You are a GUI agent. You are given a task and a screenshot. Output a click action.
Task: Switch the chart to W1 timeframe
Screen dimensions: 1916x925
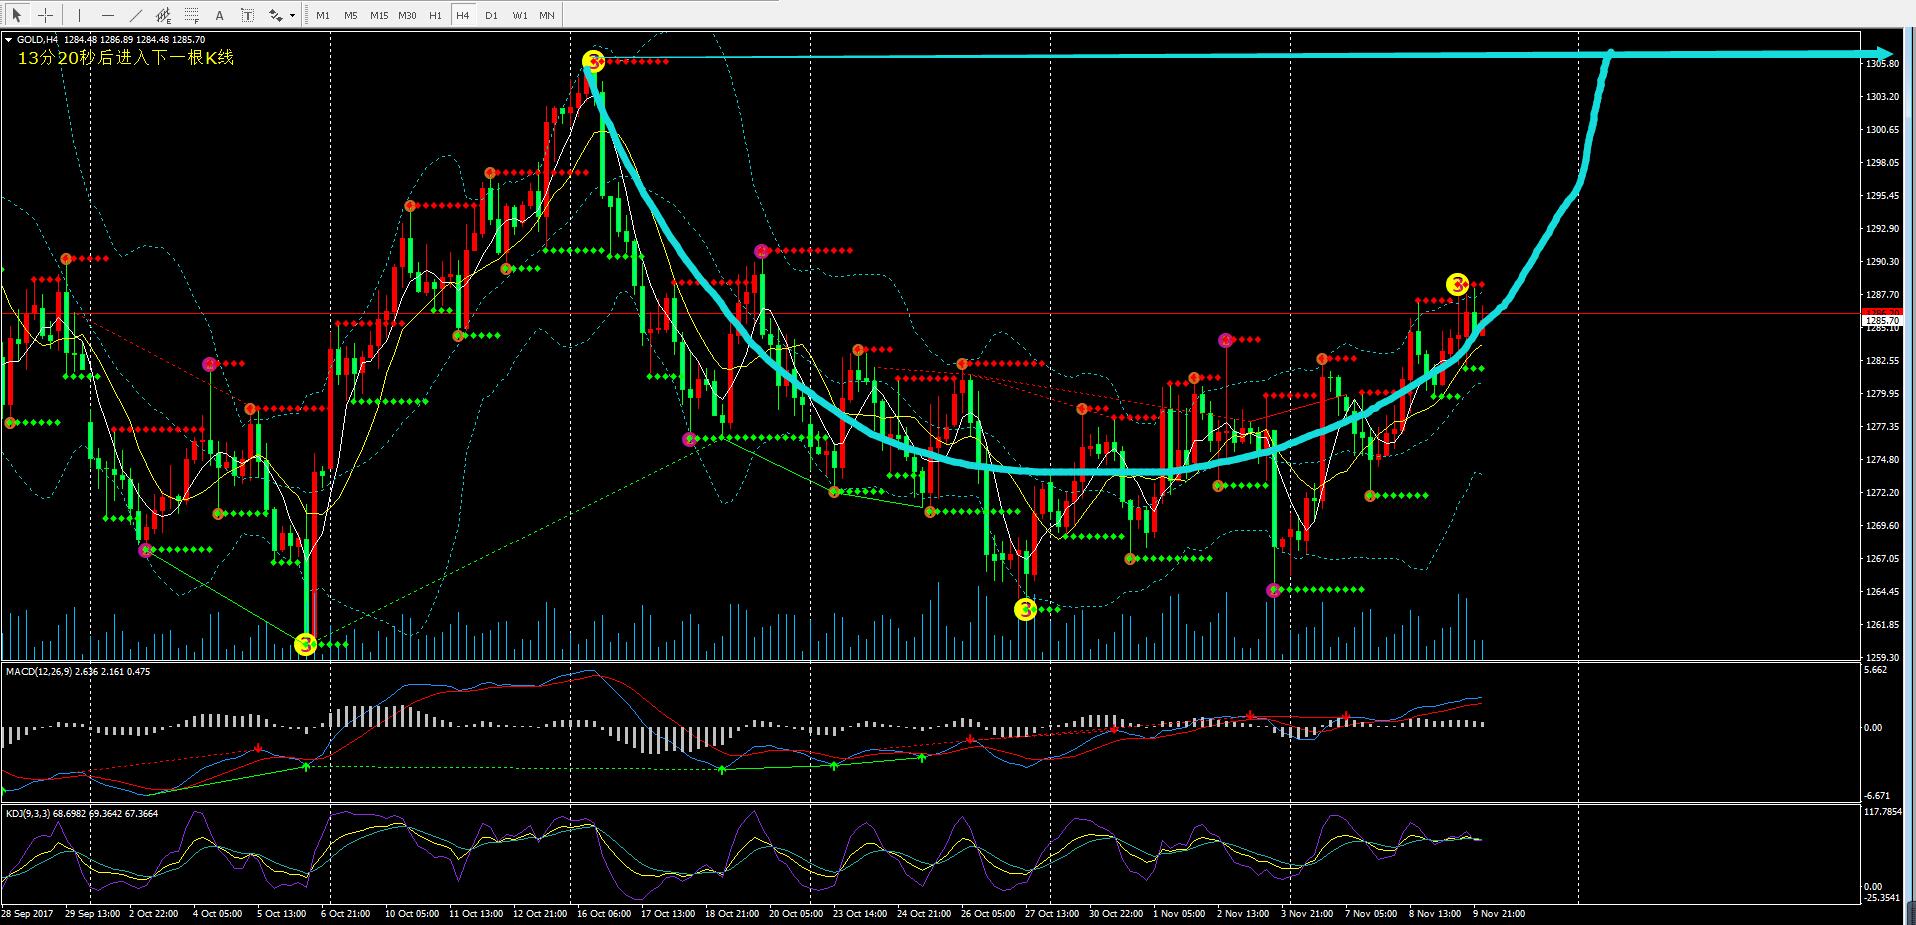click(x=520, y=15)
